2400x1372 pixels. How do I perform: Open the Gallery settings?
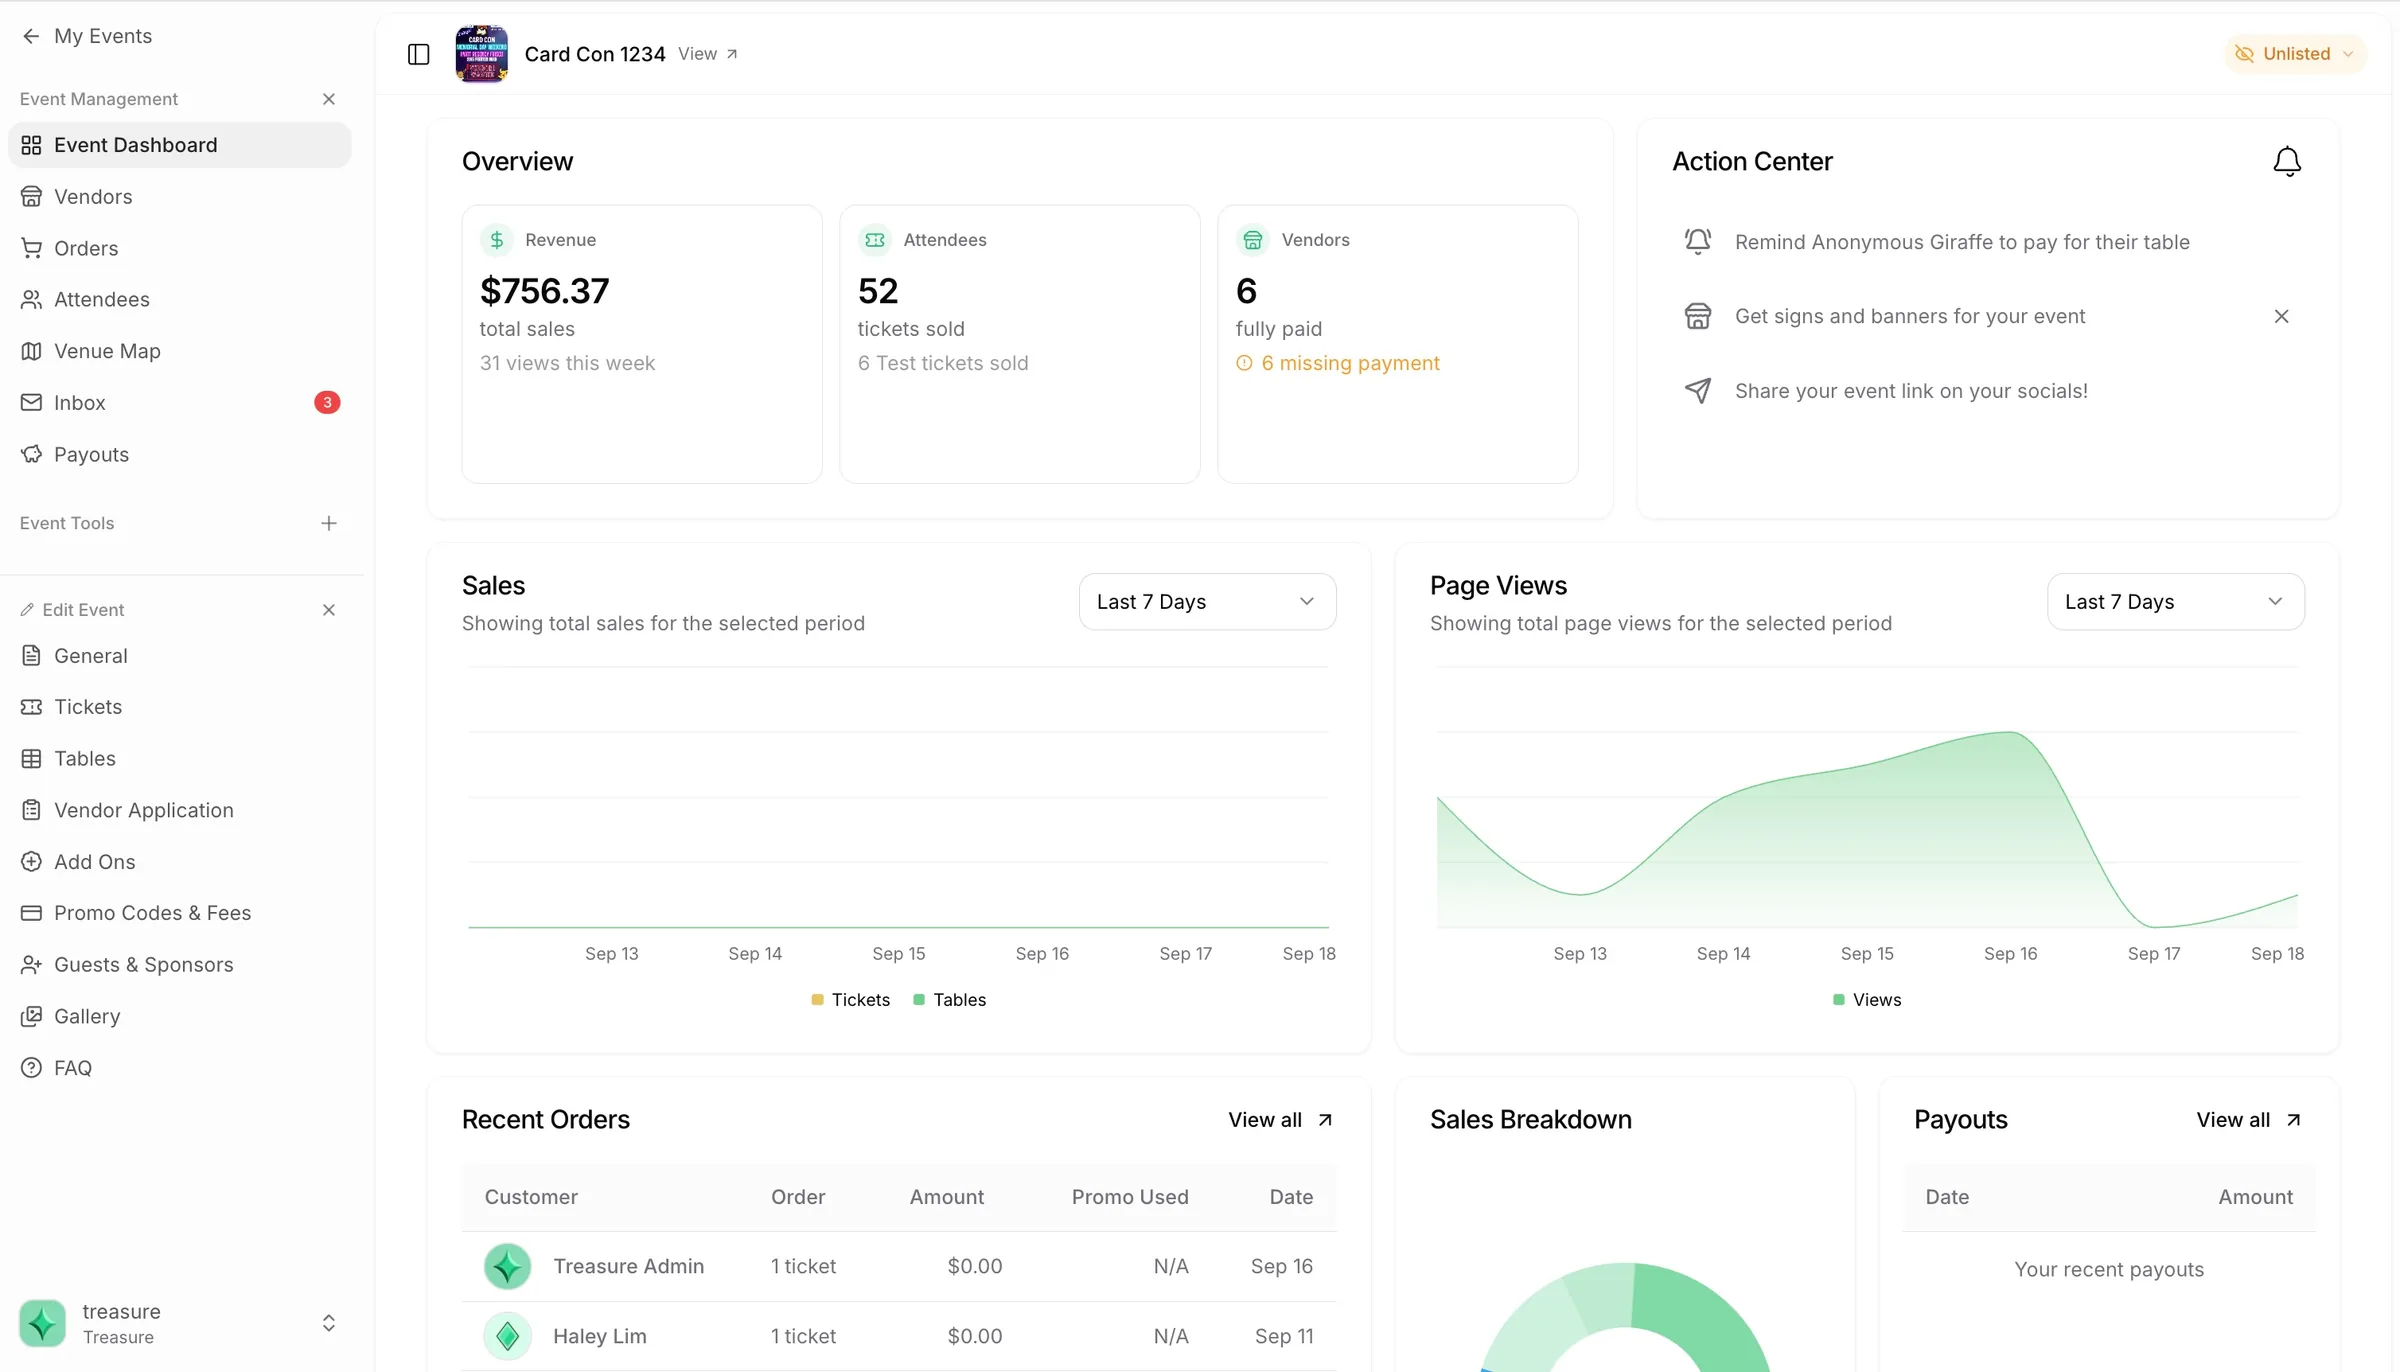tap(180, 1016)
